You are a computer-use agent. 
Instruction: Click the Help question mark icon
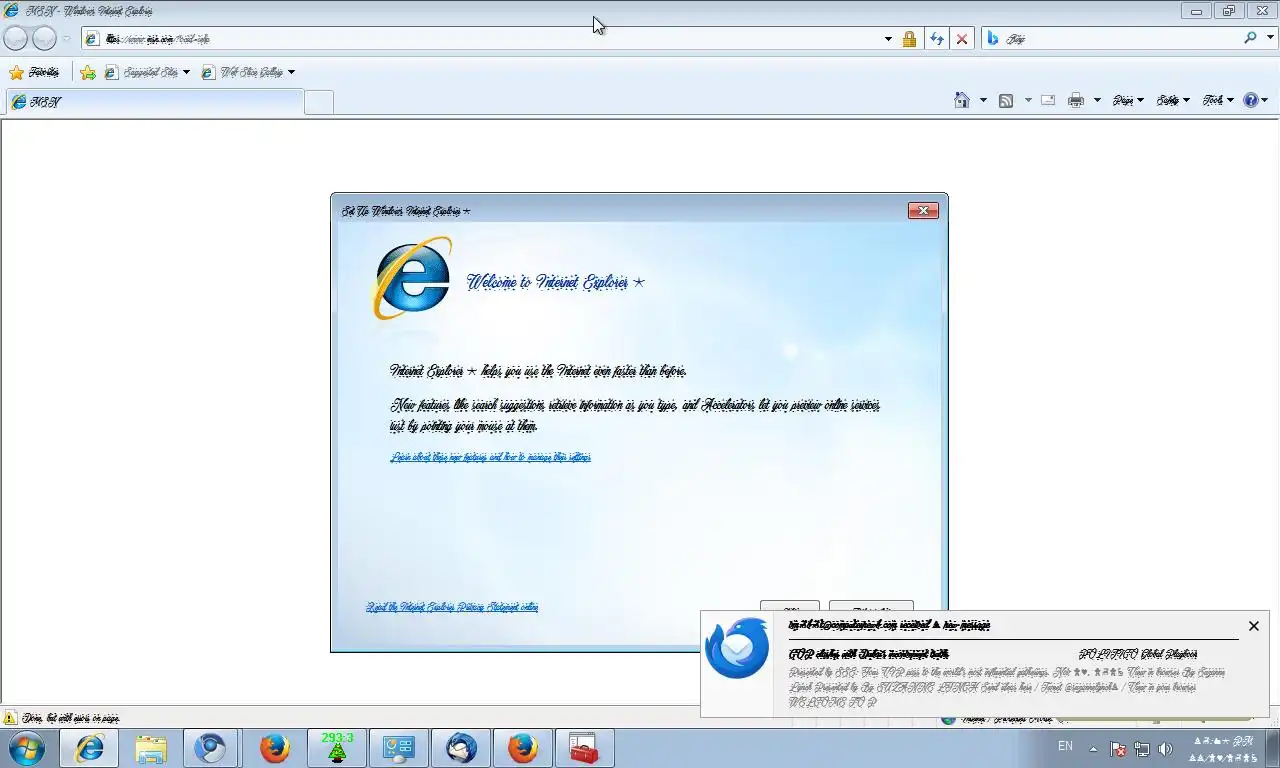pos(1250,100)
